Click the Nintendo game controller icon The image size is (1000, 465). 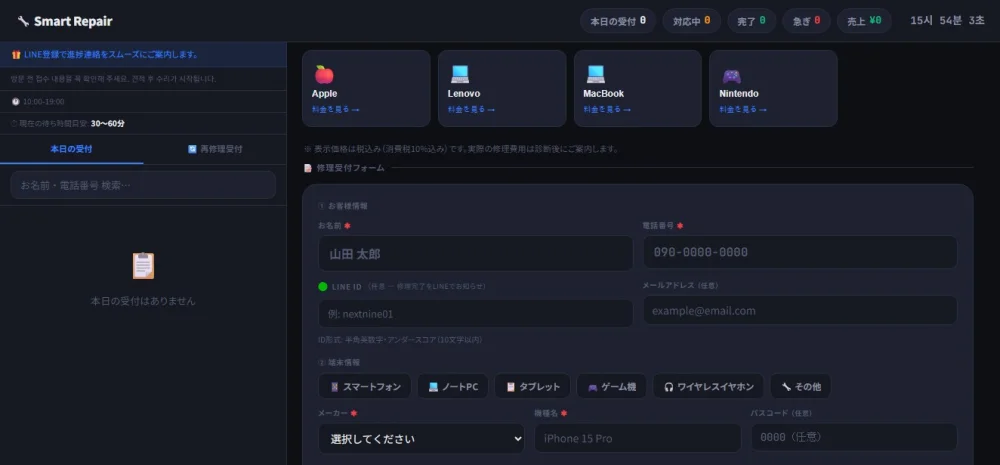(x=732, y=76)
